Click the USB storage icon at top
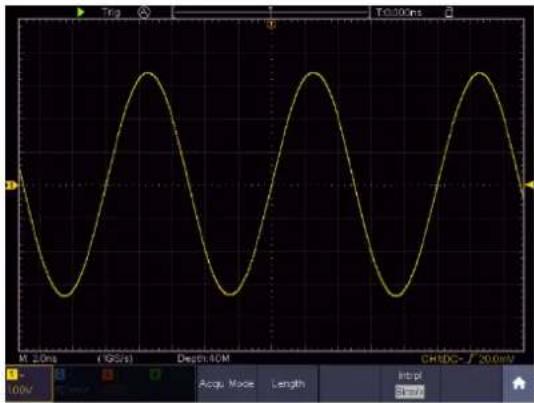 [449, 13]
